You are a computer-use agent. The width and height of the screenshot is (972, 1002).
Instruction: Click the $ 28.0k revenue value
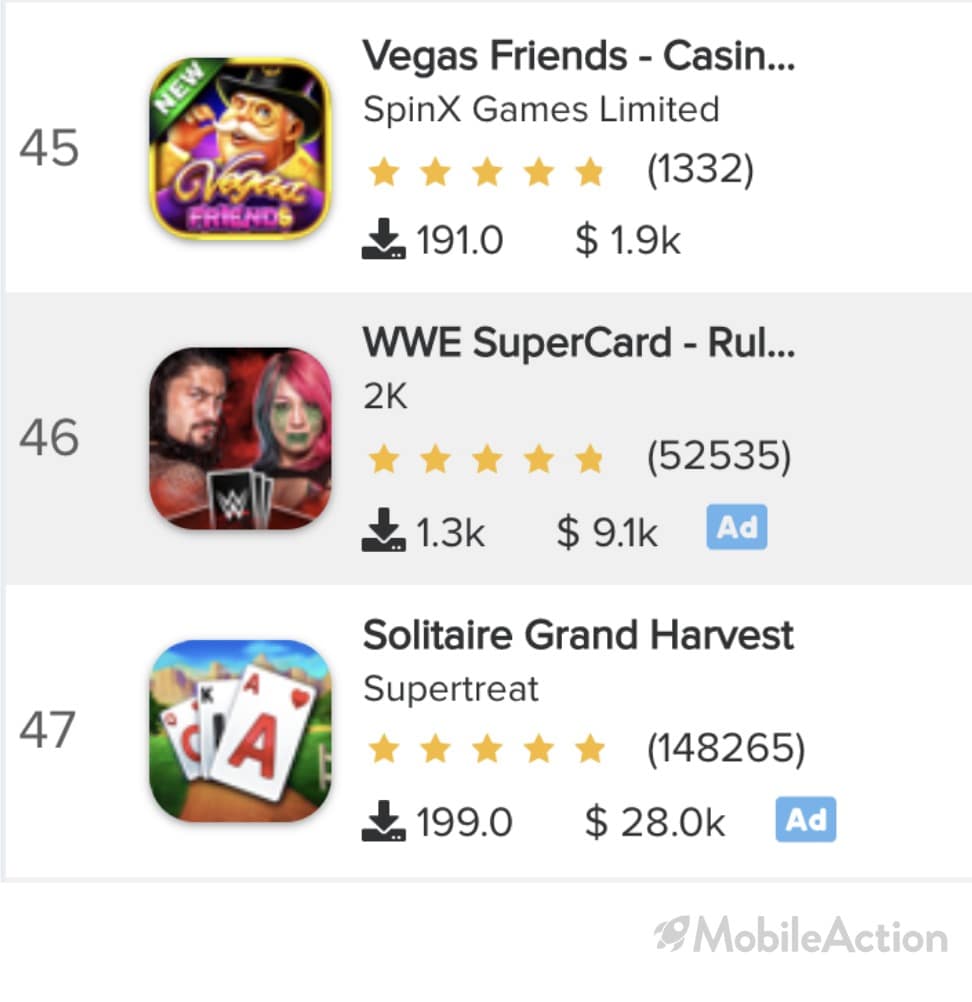(x=655, y=822)
